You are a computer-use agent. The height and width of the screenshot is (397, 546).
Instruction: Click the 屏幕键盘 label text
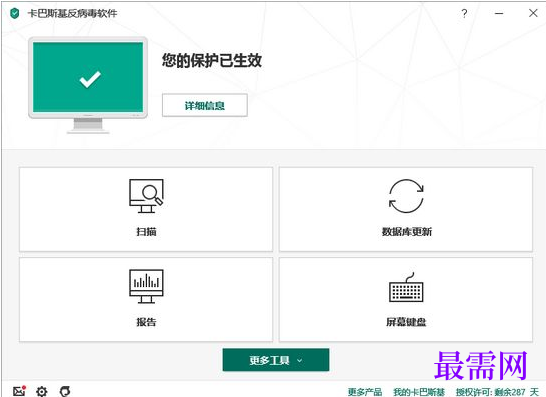(x=406, y=322)
